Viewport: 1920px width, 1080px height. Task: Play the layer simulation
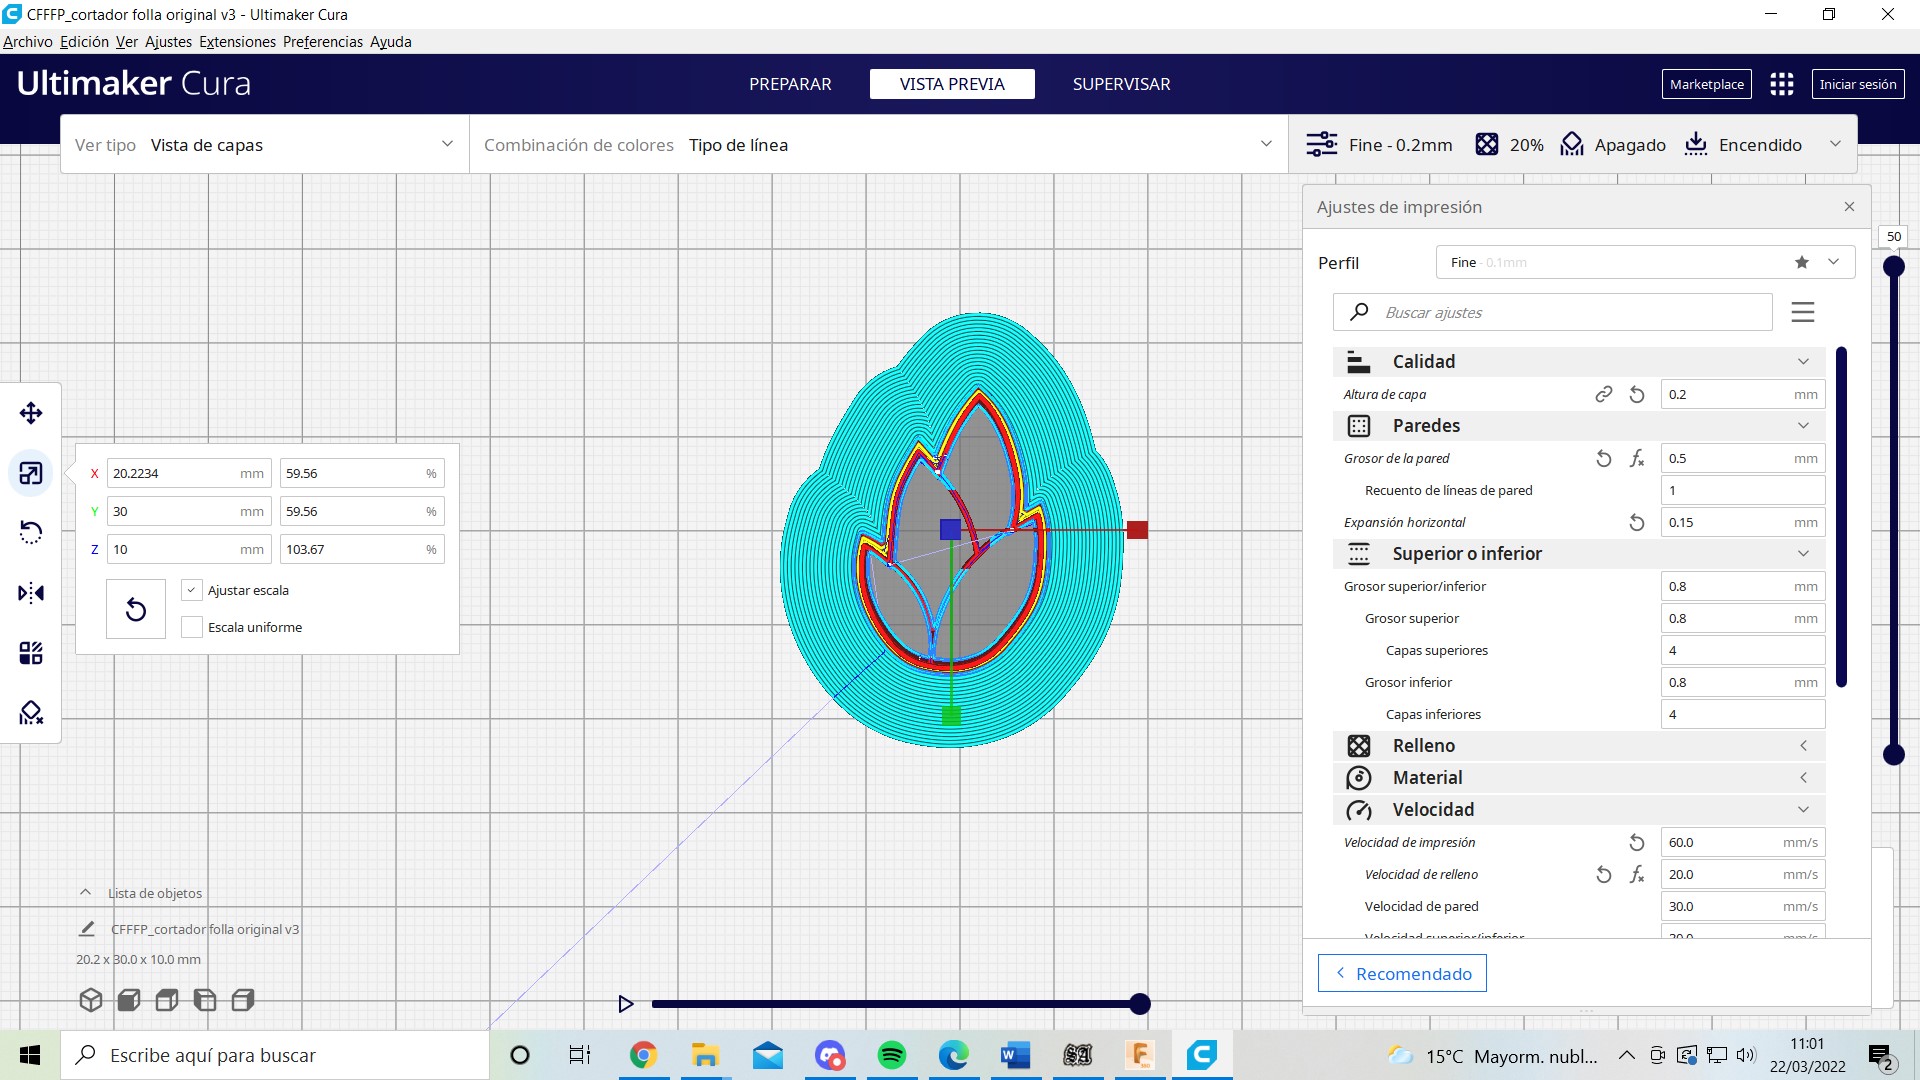[x=626, y=1004]
